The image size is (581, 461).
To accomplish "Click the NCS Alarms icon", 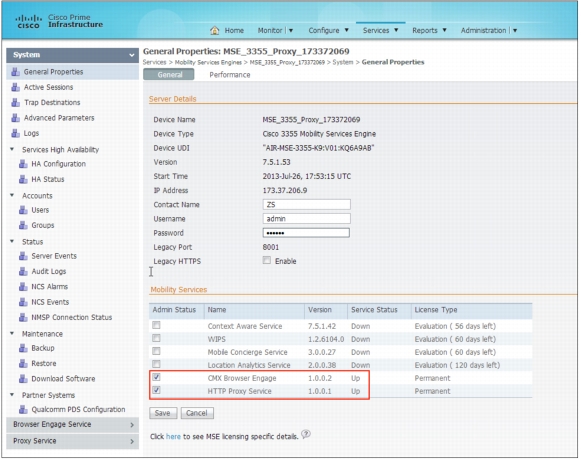I will (23, 287).
